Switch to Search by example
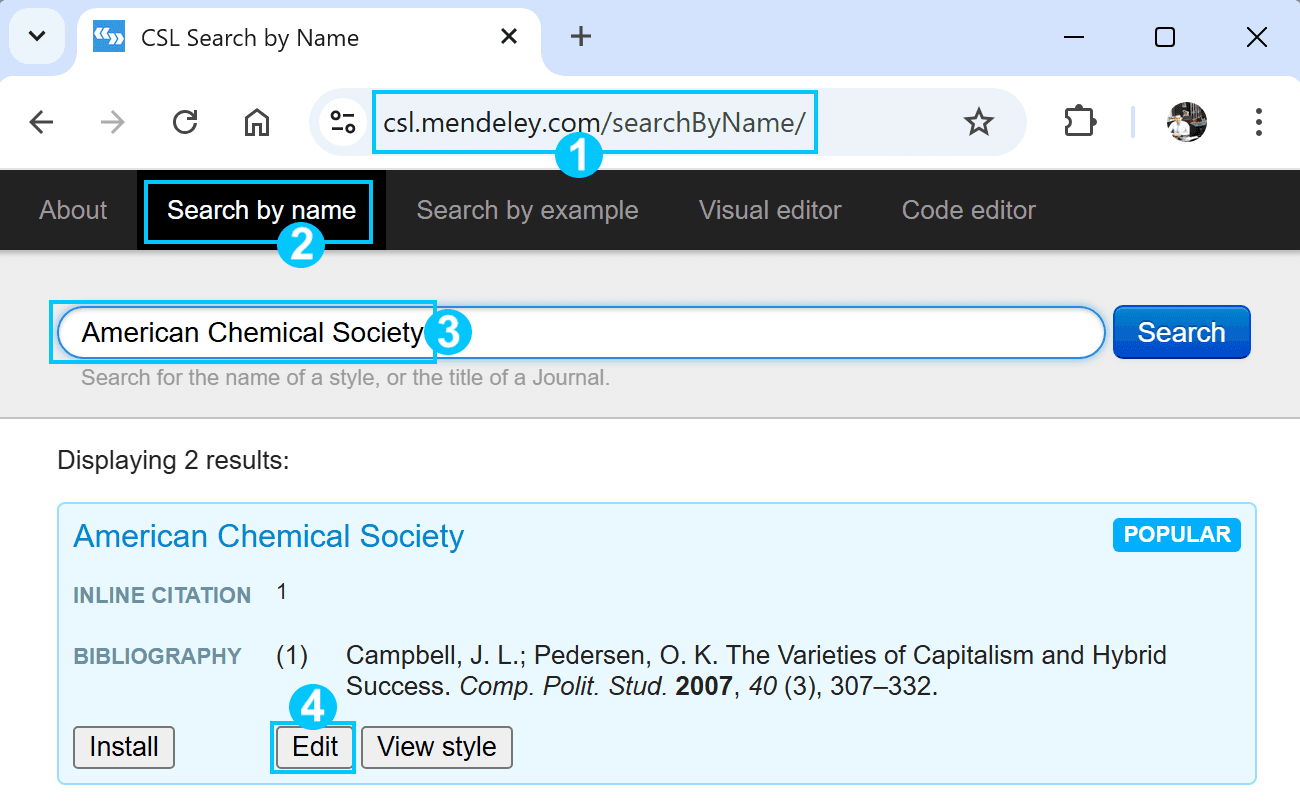This screenshot has height=802, width=1300. tap(527, 210)
